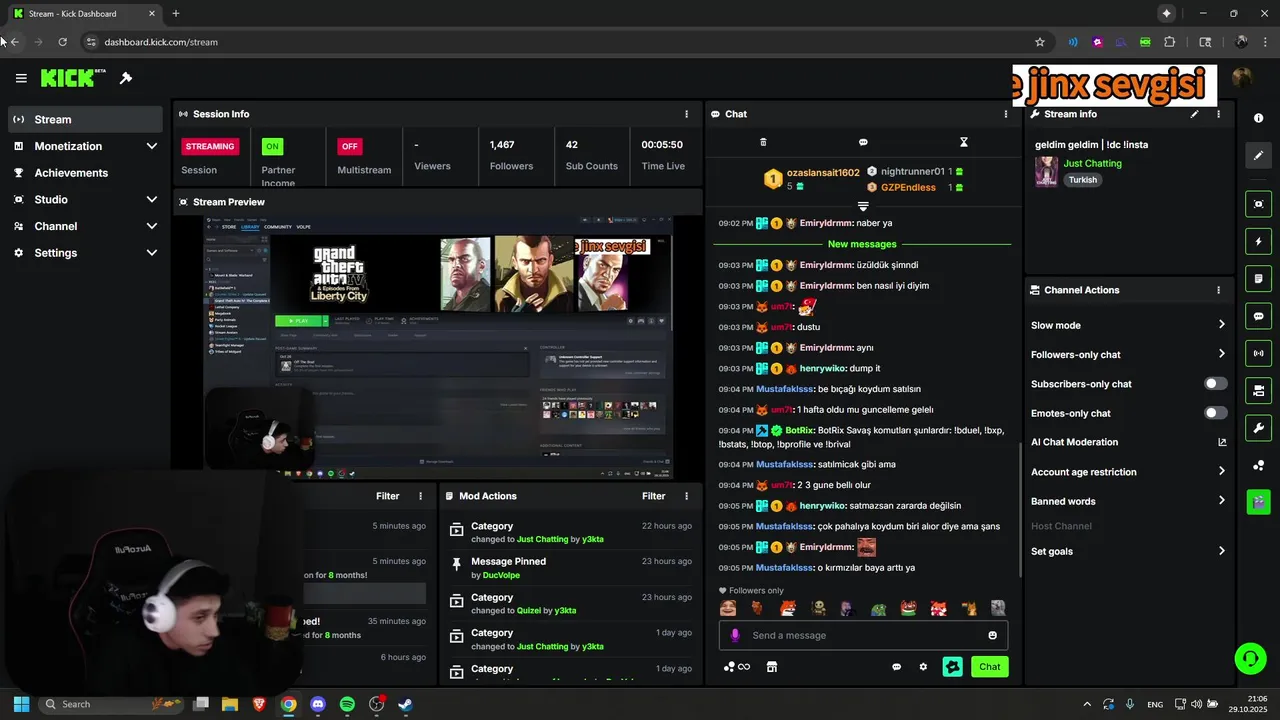Open emoji picker in message box
The image size is (1280, 720).
[992, 635]
